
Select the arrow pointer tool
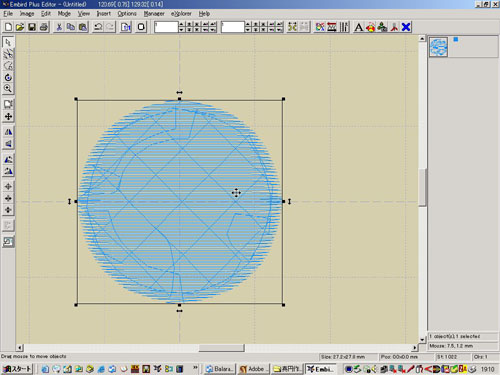click(8, 42)
